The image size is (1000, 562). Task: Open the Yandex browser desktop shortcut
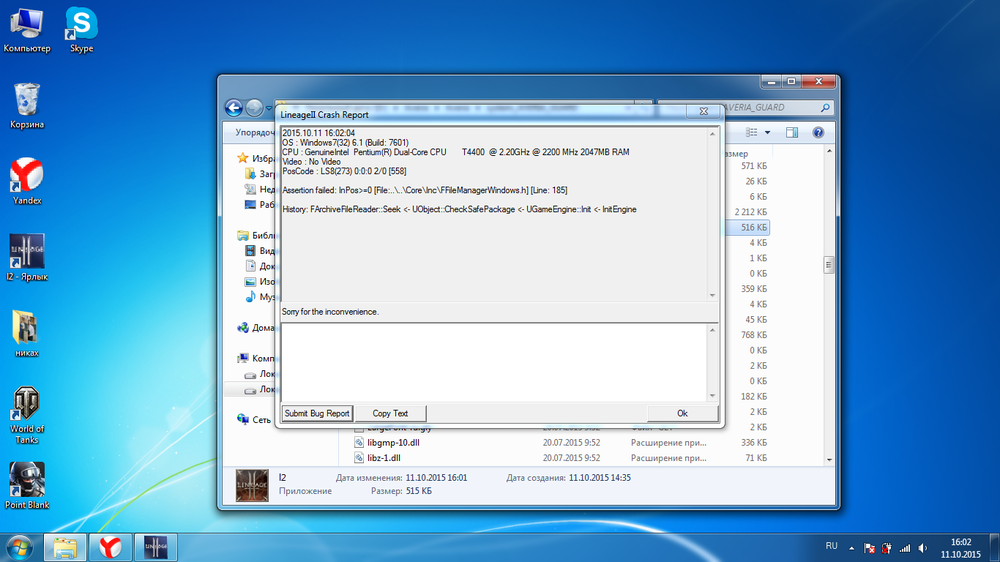(x=27, y=178)
